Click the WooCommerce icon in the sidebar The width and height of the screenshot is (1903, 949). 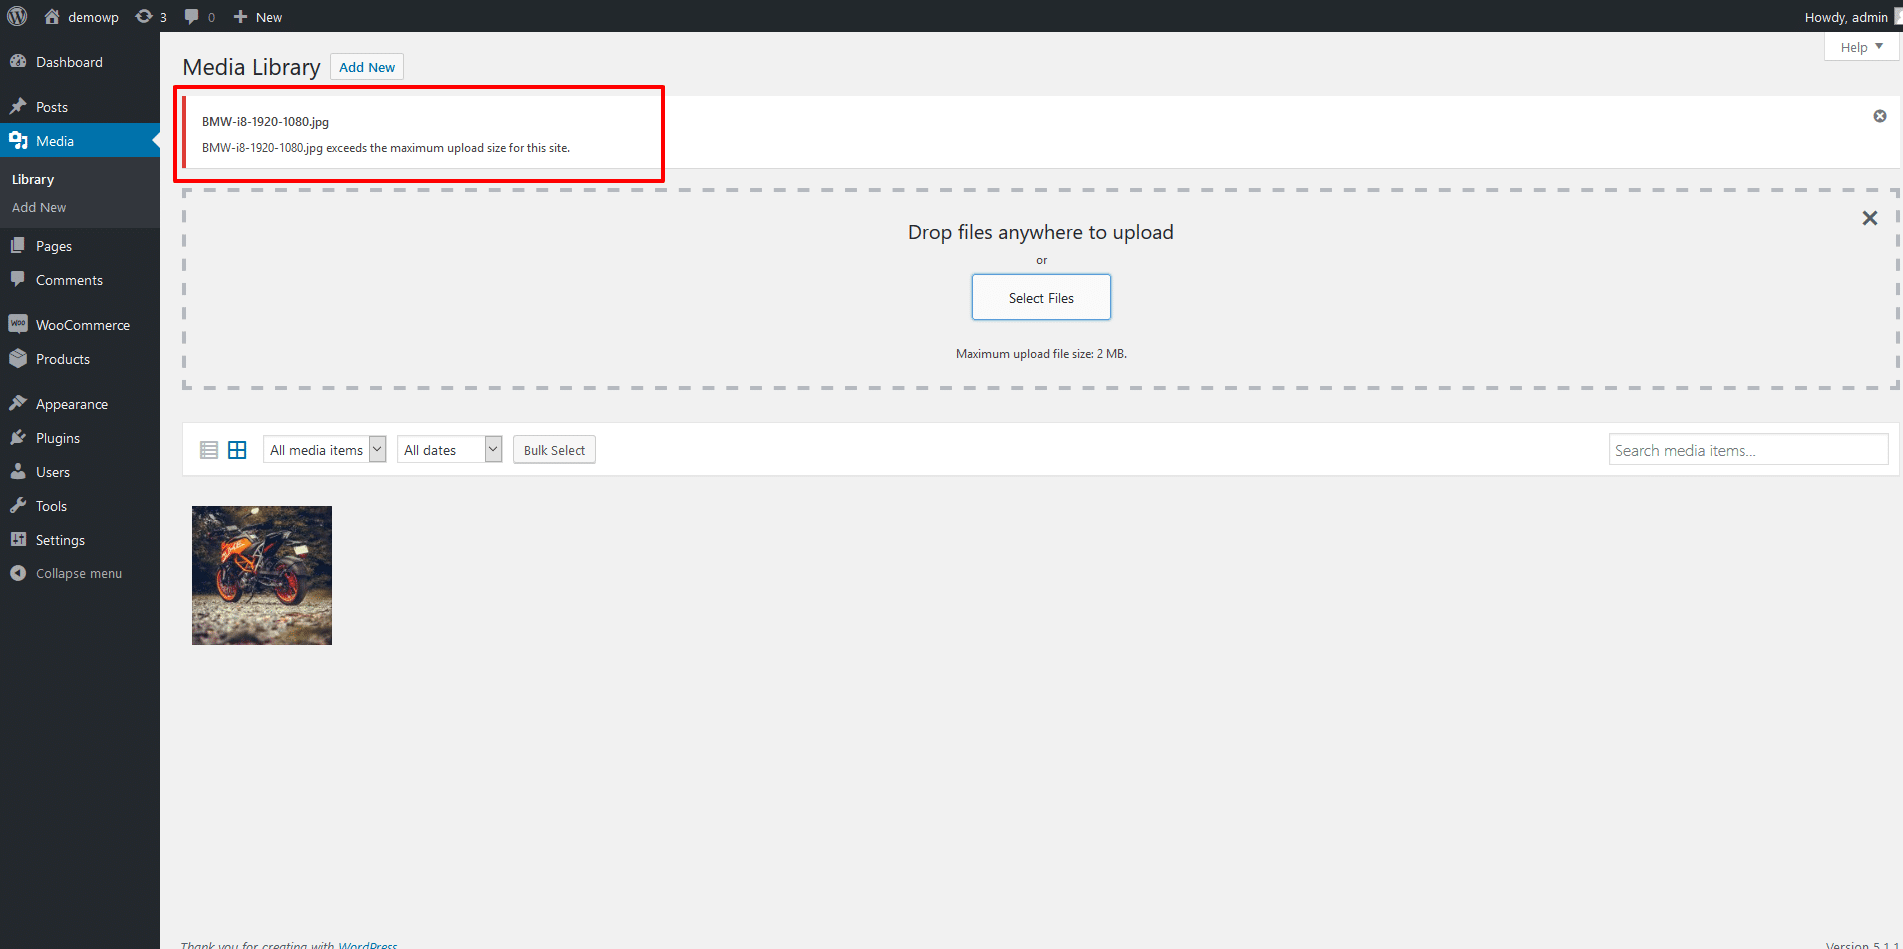[18, 324]
